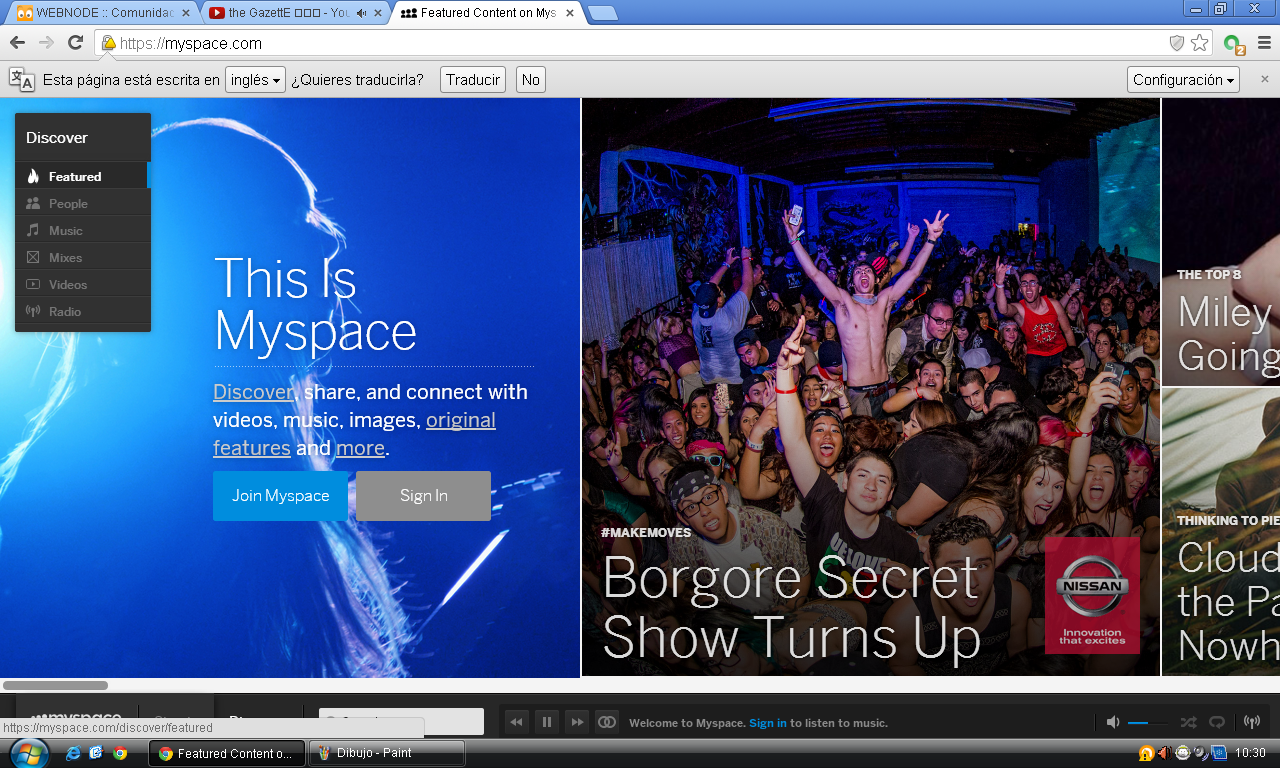Image resolution: width=1280 pixels, height=768 pixels.
Task: Open the Configuración dropdown
Action: pyautogui.click(x=1184, y=80)
